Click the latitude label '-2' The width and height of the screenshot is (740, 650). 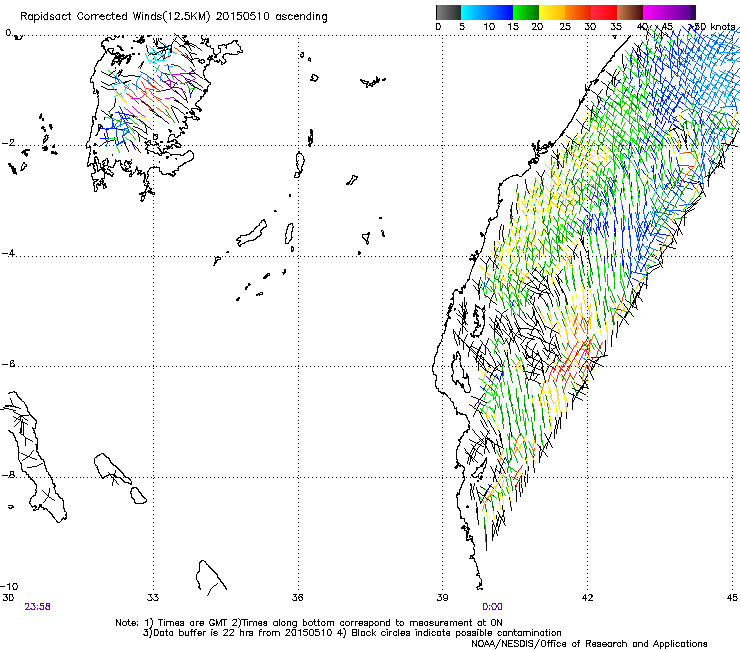tap(9, 143)
